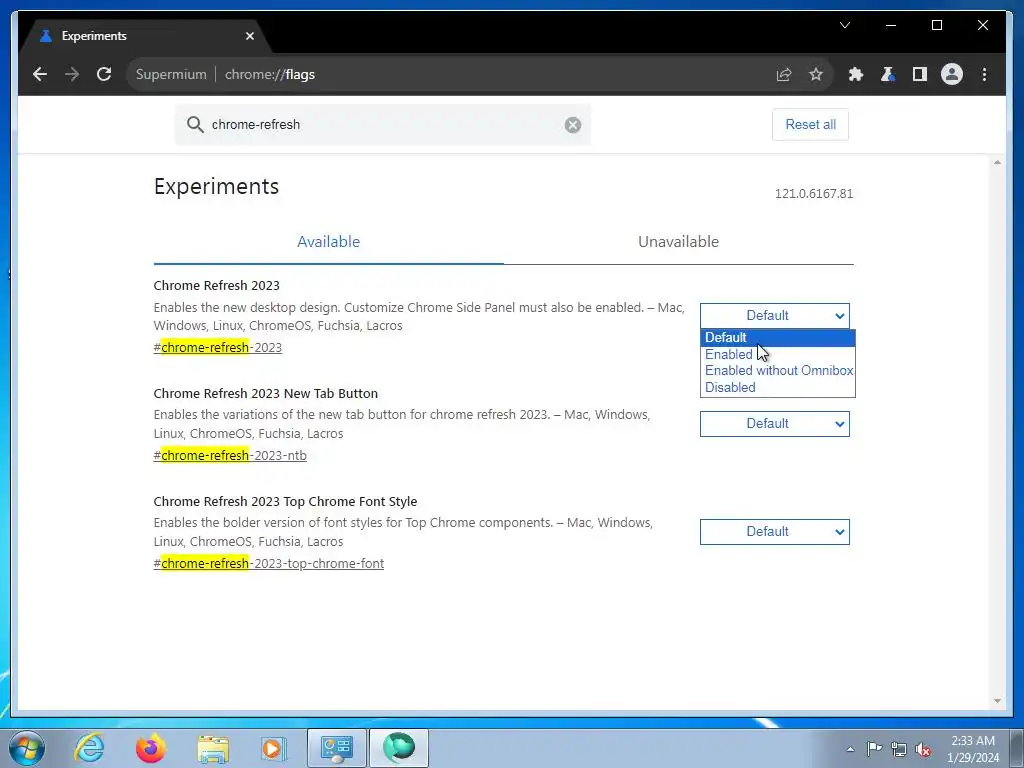Screen dimensions: 1024x768
Task: Open the Top Chrome Font Style dropdown
Action: point(775,532)
